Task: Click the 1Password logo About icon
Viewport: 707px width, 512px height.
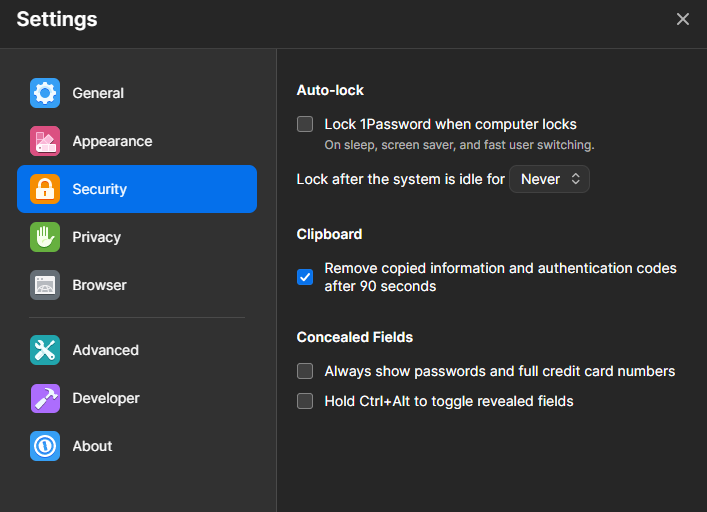Action: click(x=45, y=446)
